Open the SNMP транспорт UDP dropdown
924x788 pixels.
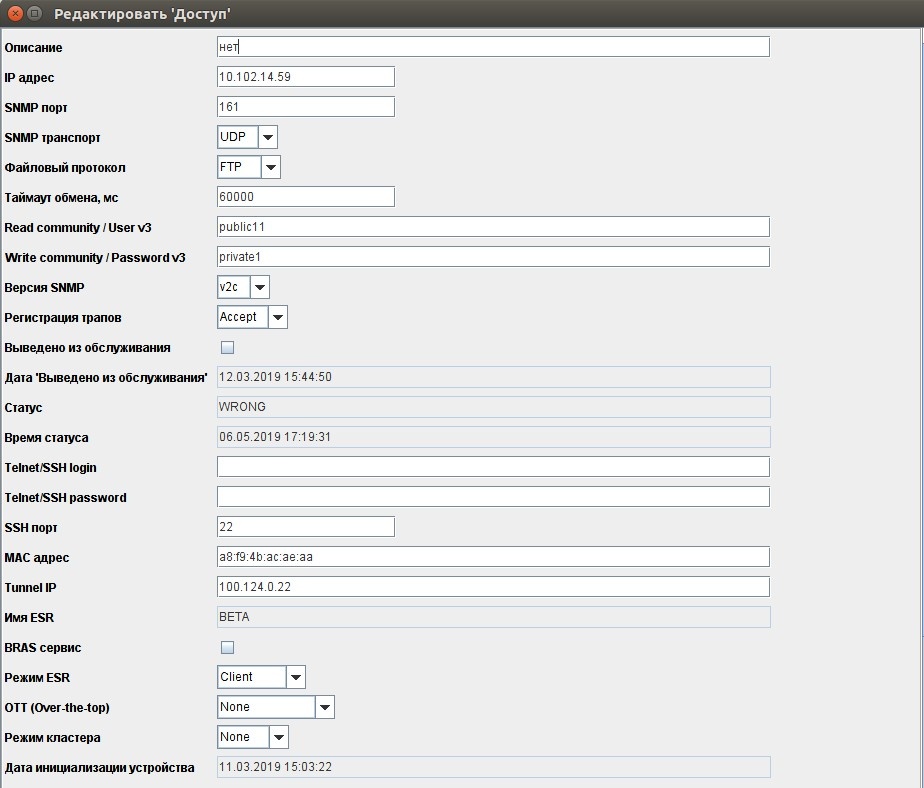pos(267,137)
